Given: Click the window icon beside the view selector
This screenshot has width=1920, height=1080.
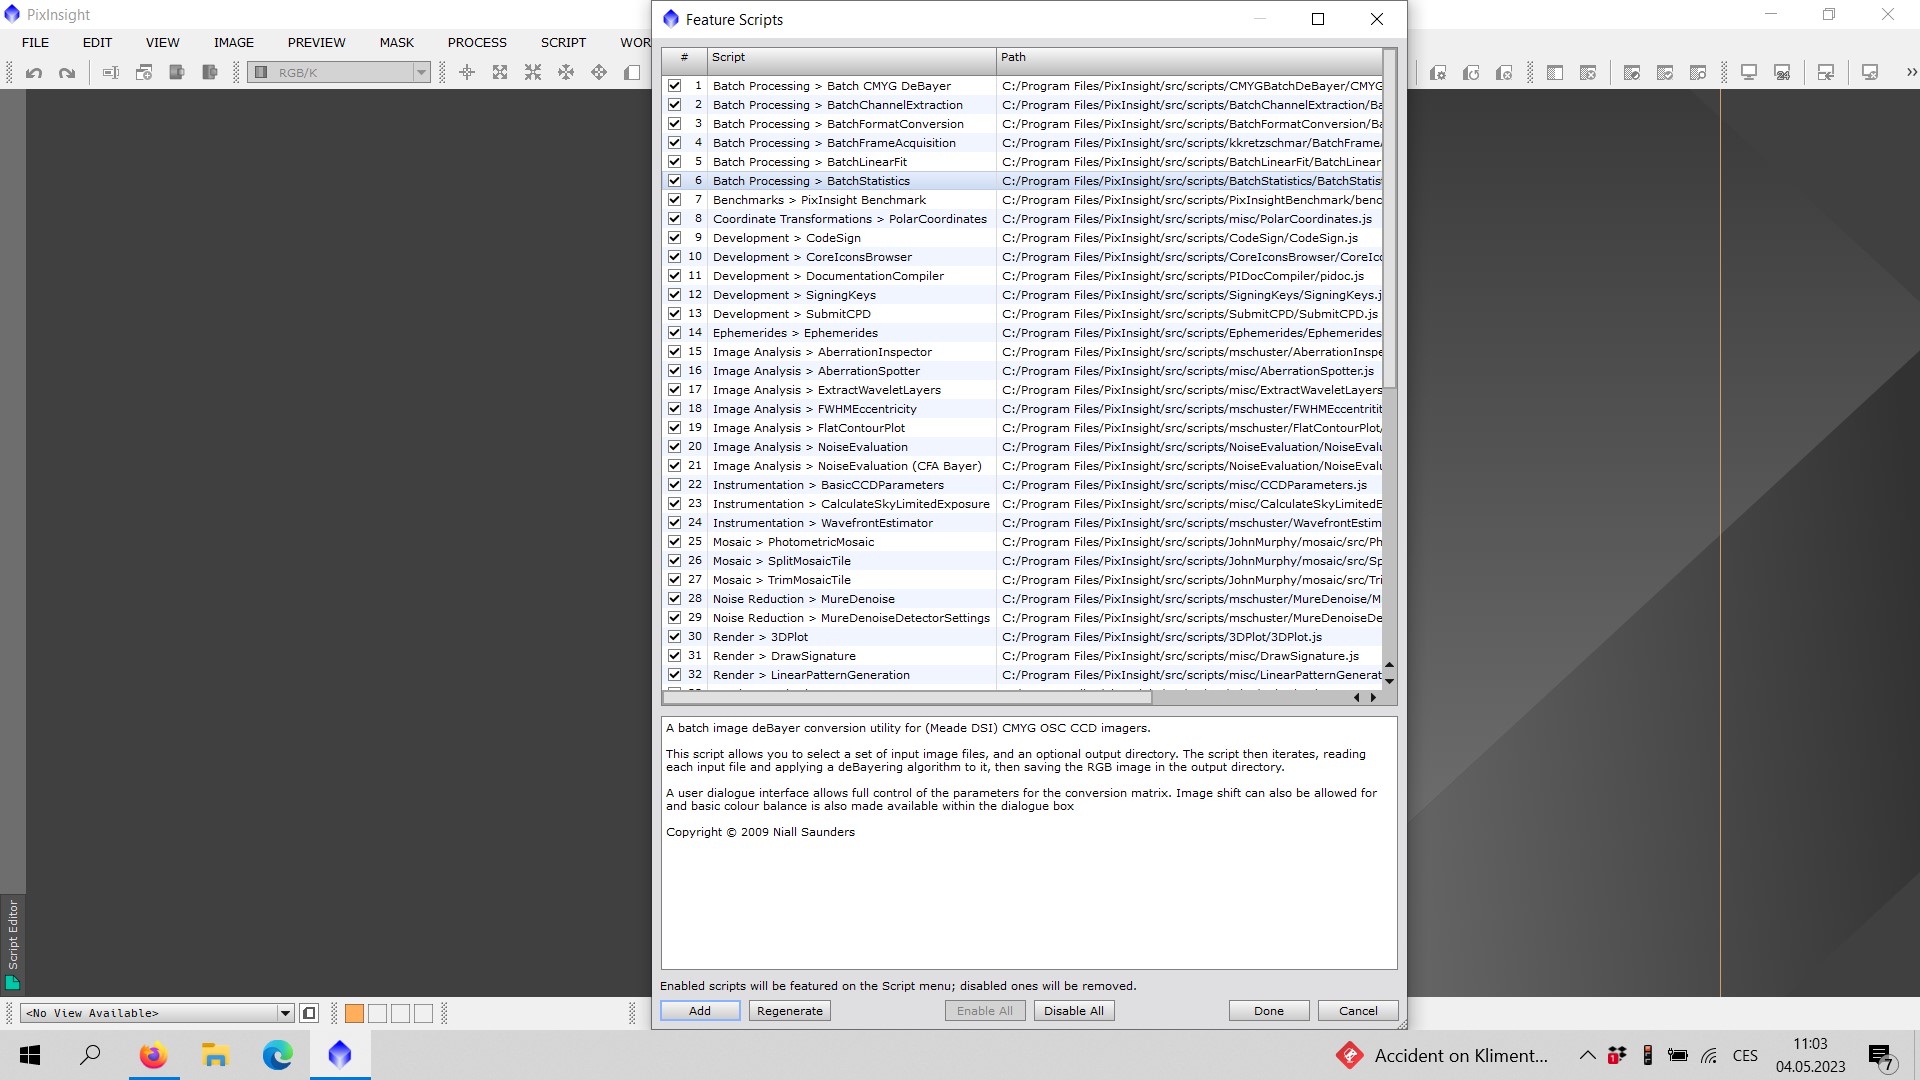Looking at the screenshot, I should point(309,1013).
